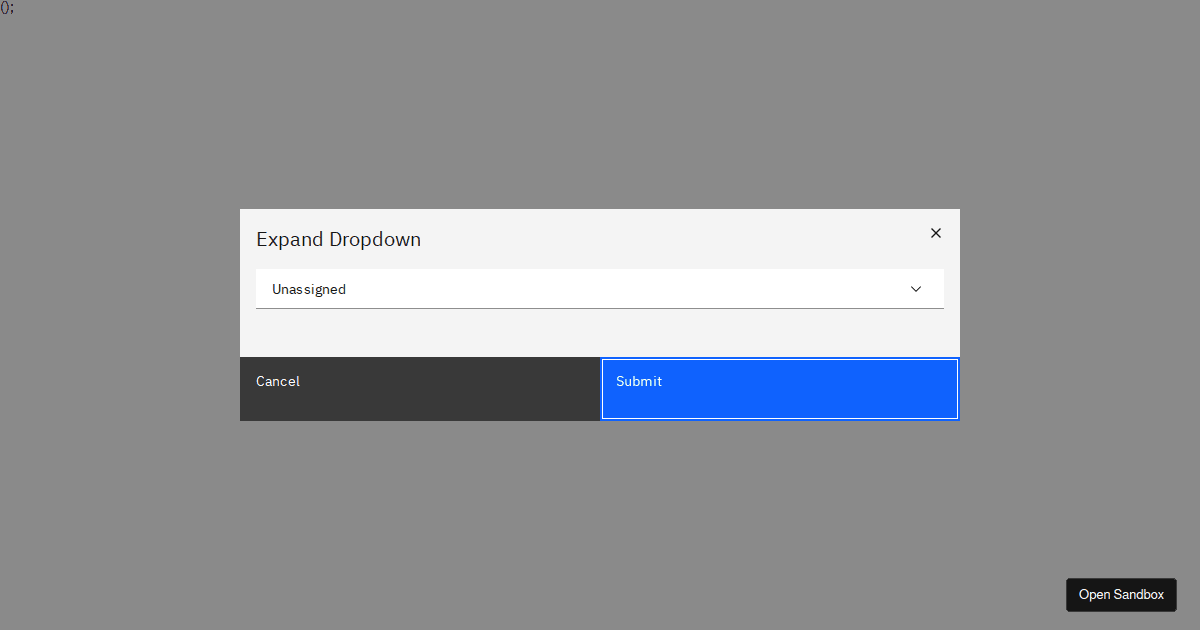
Task: Click the Unassigned label text
Action: (309, 289)
